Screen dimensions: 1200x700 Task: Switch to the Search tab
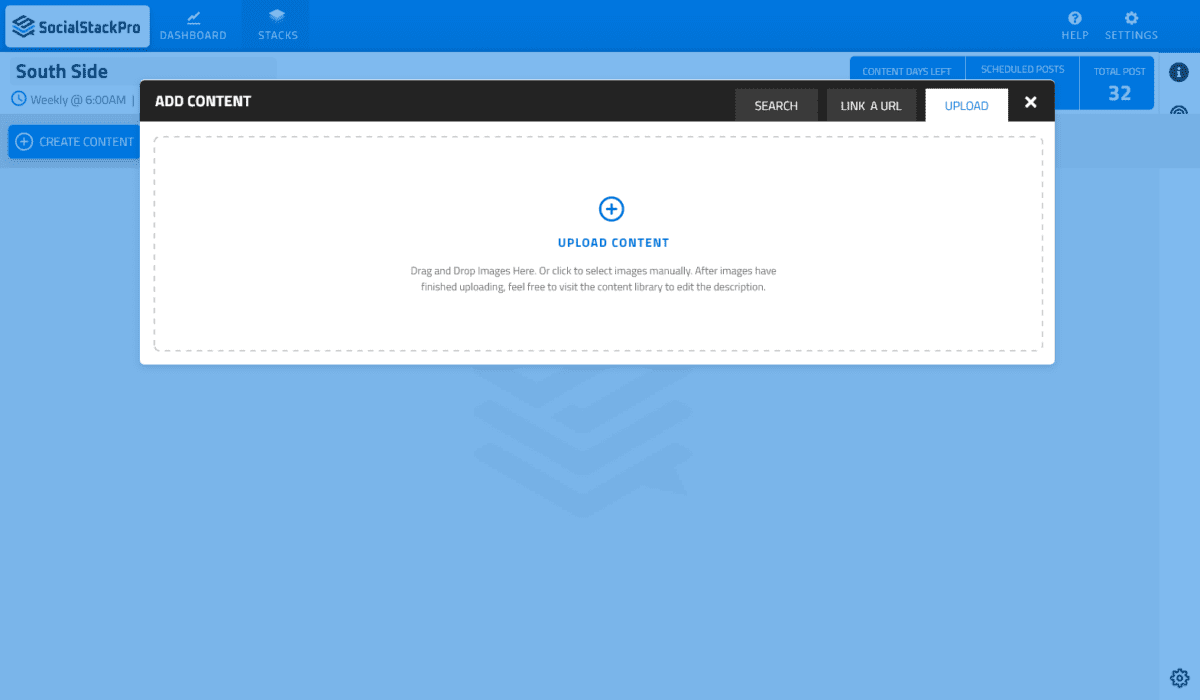(776, 105)
